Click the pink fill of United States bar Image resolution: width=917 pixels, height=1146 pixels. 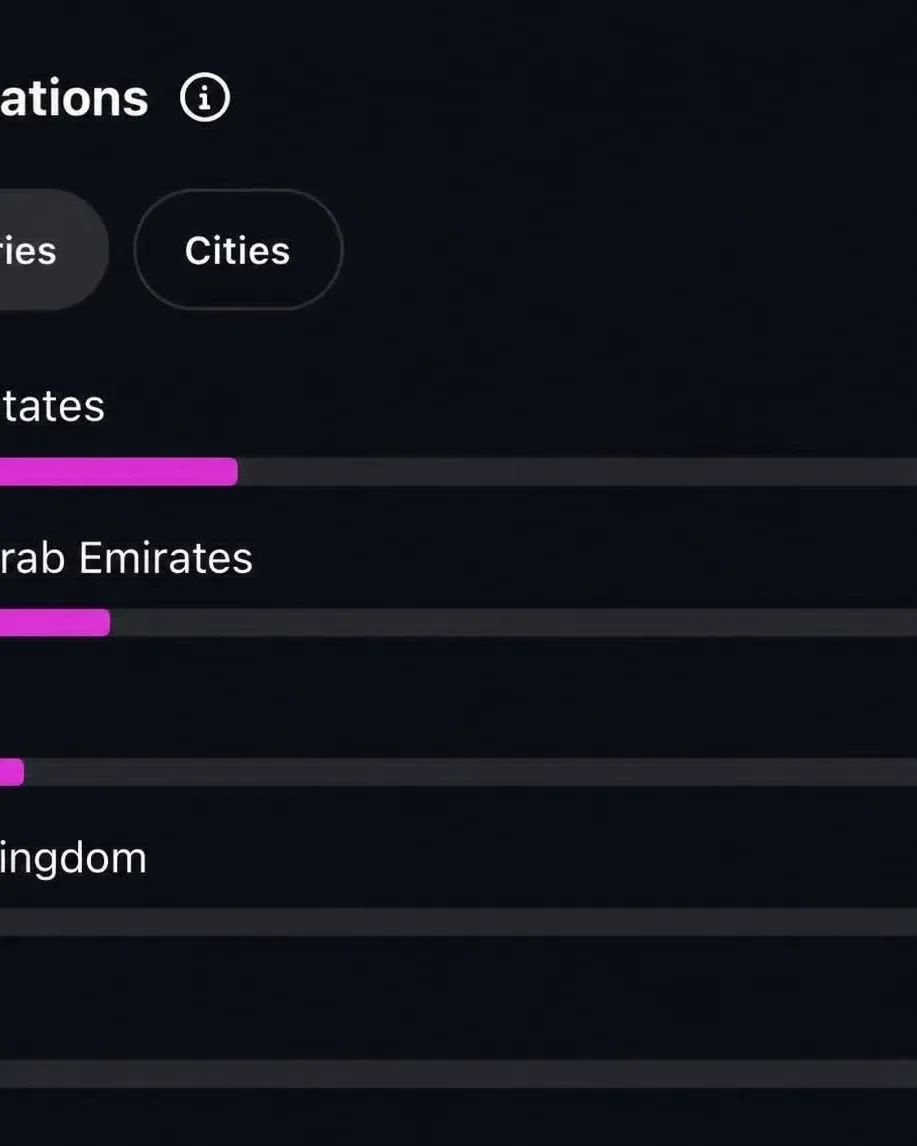click(118, 471)
